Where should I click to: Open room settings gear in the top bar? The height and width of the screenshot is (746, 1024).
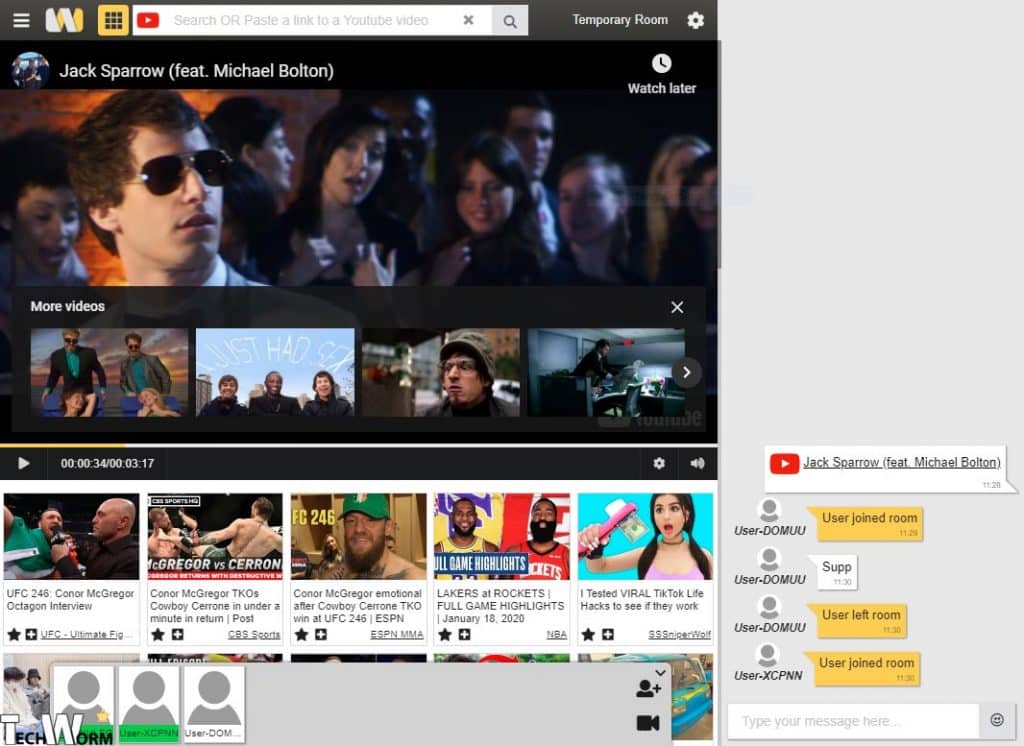(x=696, y=20)
